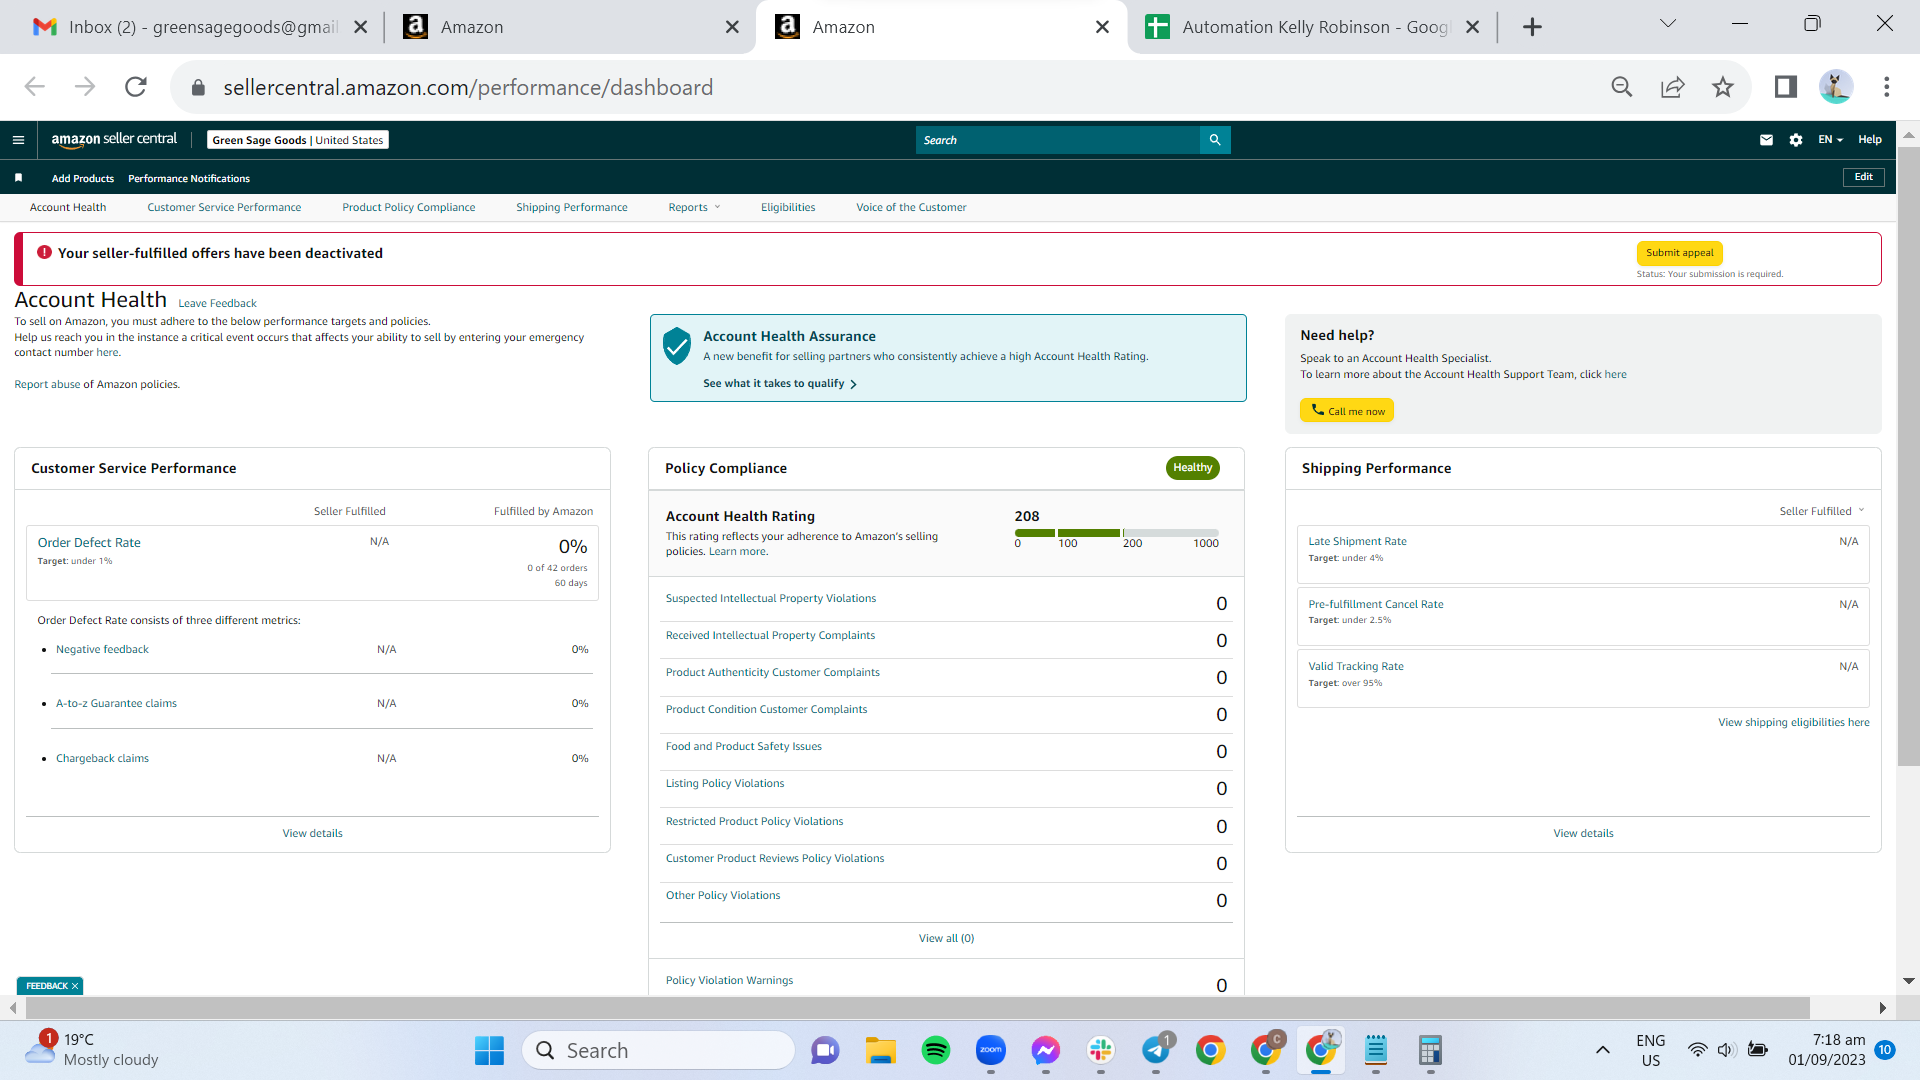Click the browser address bar URL
Image resolution: width=1920 pixels, height=1080 pixels.
pyautogui.click(x=468, y=88)
